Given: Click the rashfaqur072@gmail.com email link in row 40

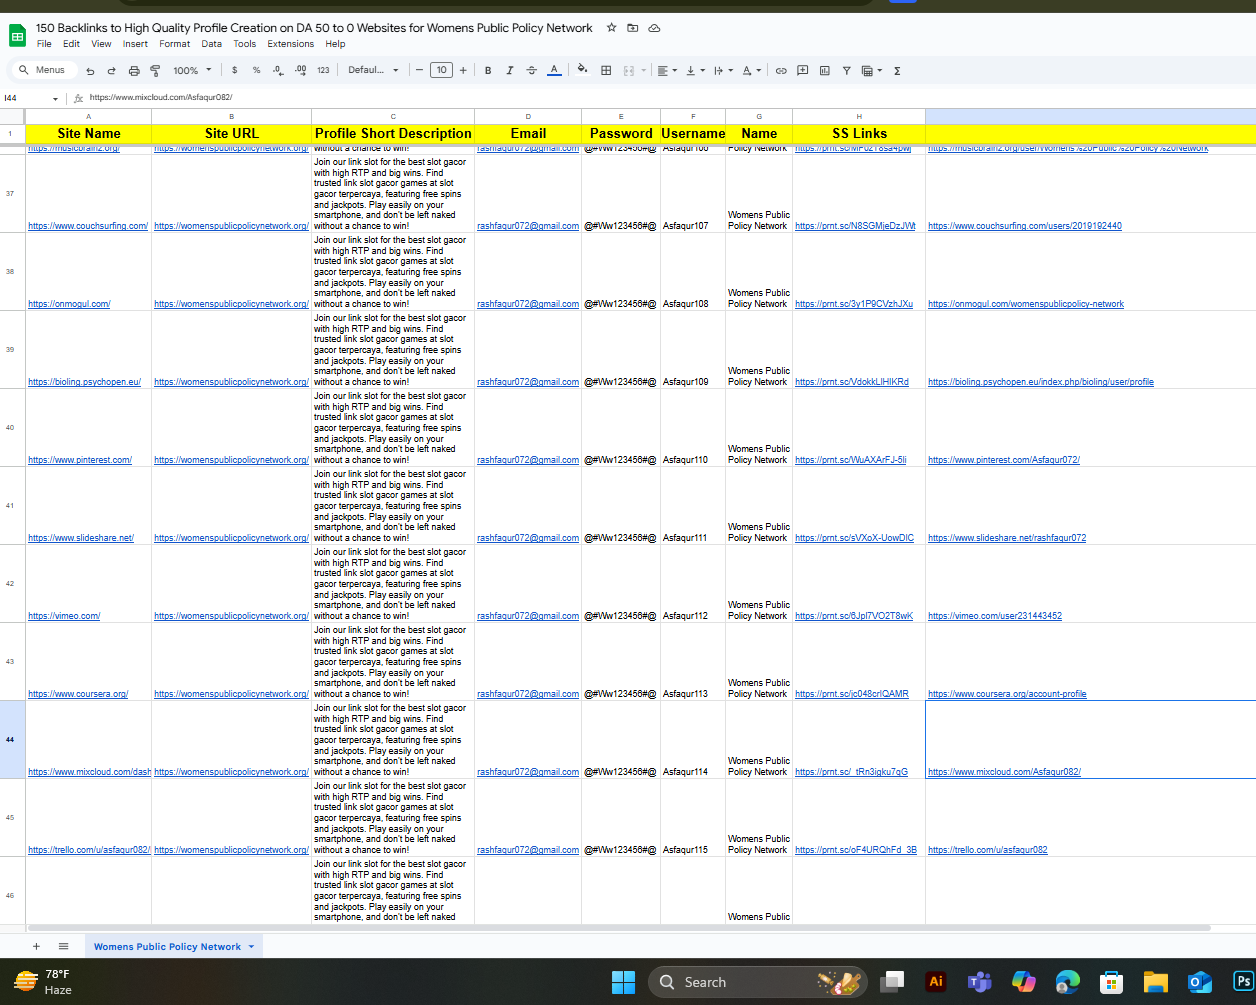Looking at the screenshot, I should coord(527,460).
